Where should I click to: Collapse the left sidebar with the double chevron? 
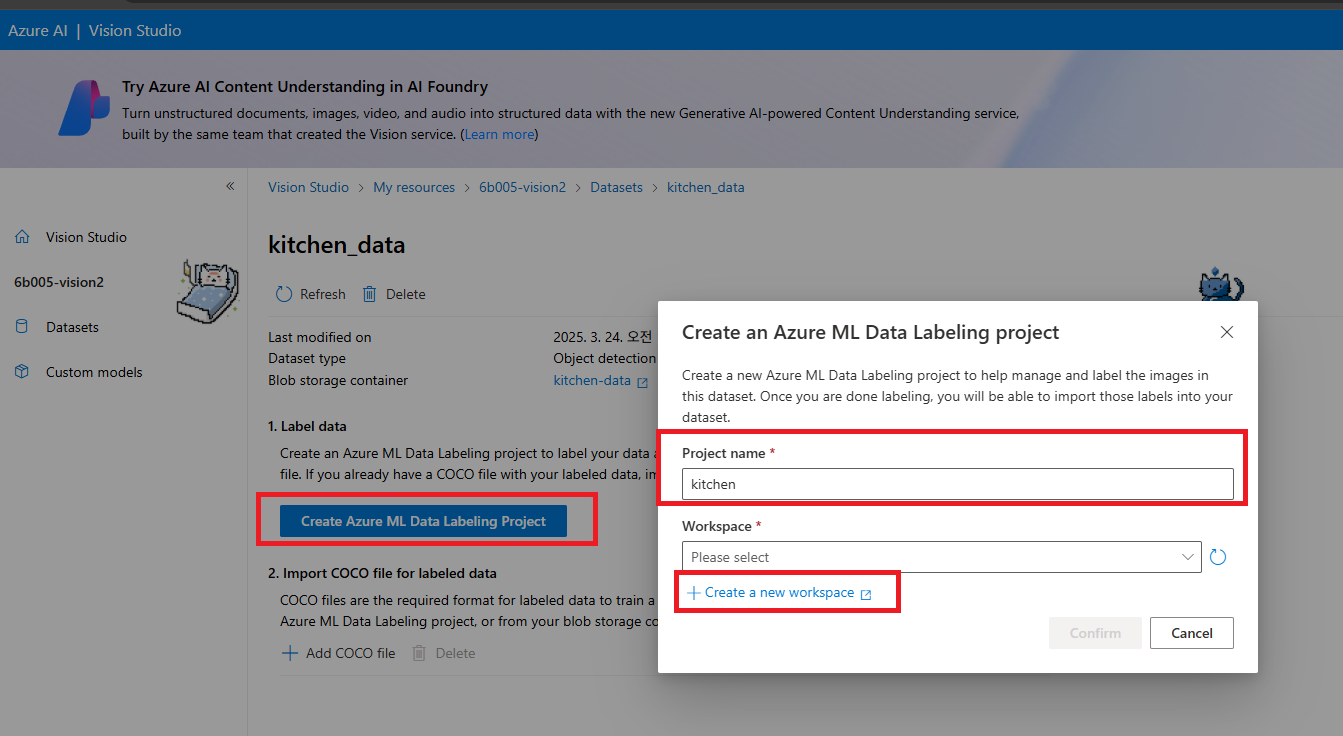[230, 186]
